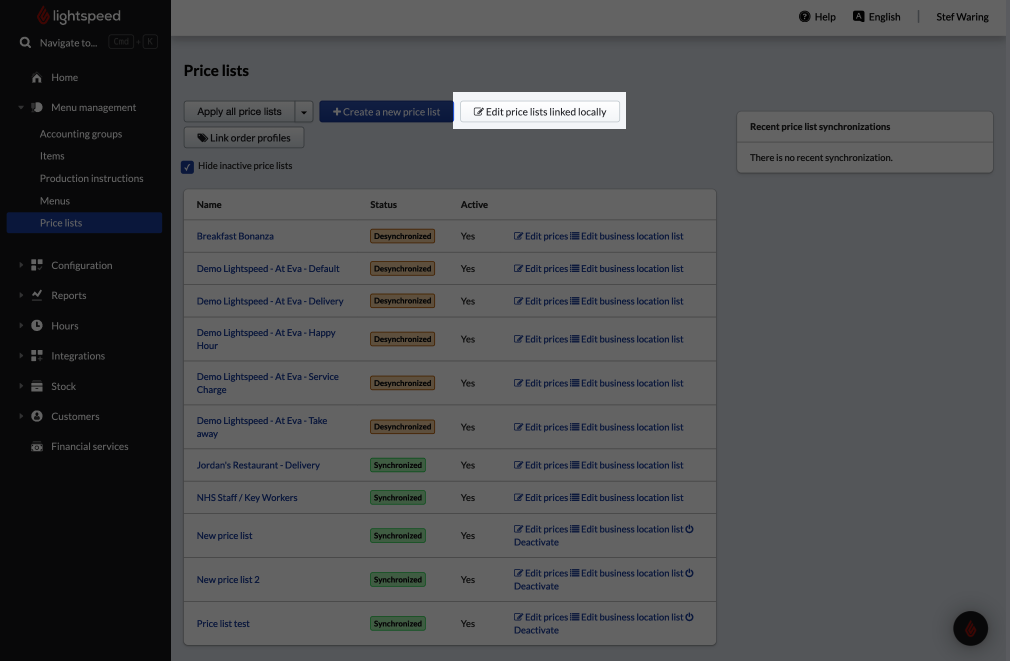Viewport: 1010px width, 661px height.
Task: Click list icon for Jordan's Restaurant - Delivery
Action: 575,465
